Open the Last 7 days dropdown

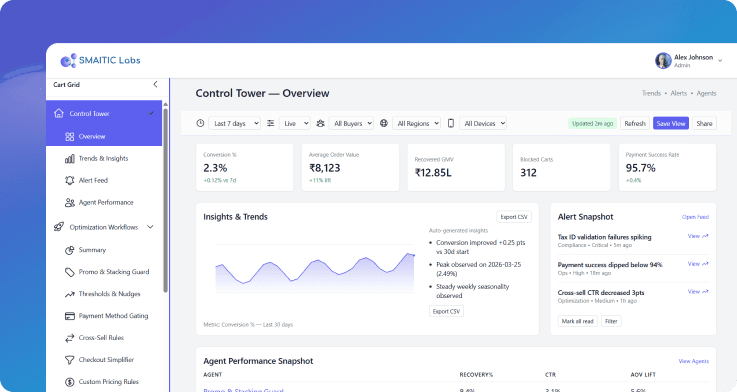click(234, 123)
